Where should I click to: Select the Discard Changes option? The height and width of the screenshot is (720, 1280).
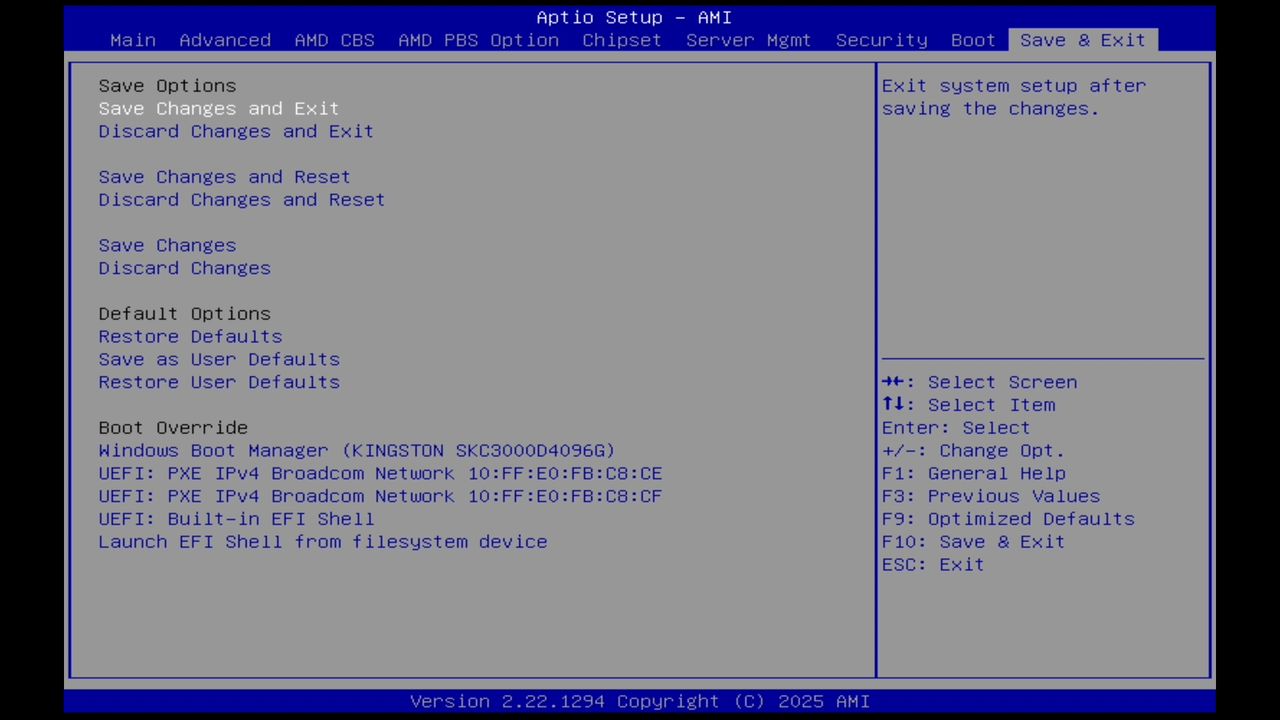pos(184,268)
